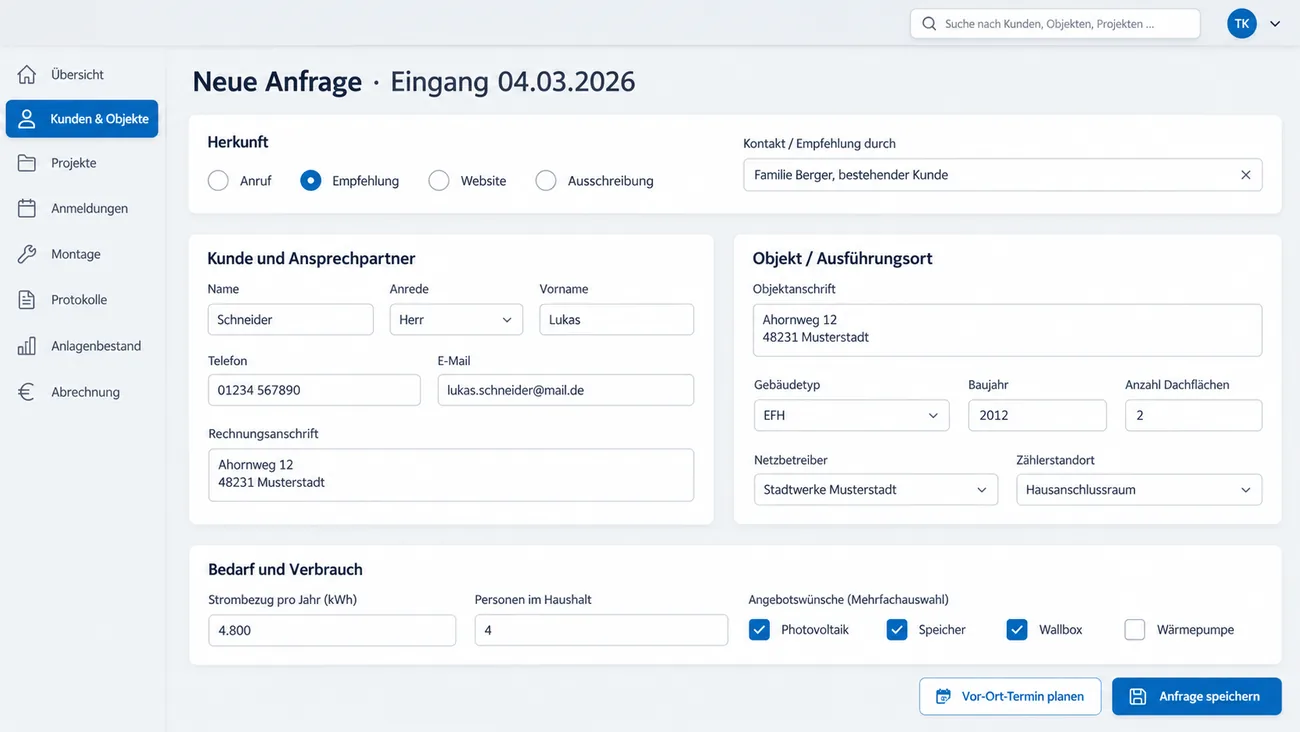The width and height of the screenshot is (1300, 732).
Task: Select the Empfehlung radio button
Action: pos(311,181)
